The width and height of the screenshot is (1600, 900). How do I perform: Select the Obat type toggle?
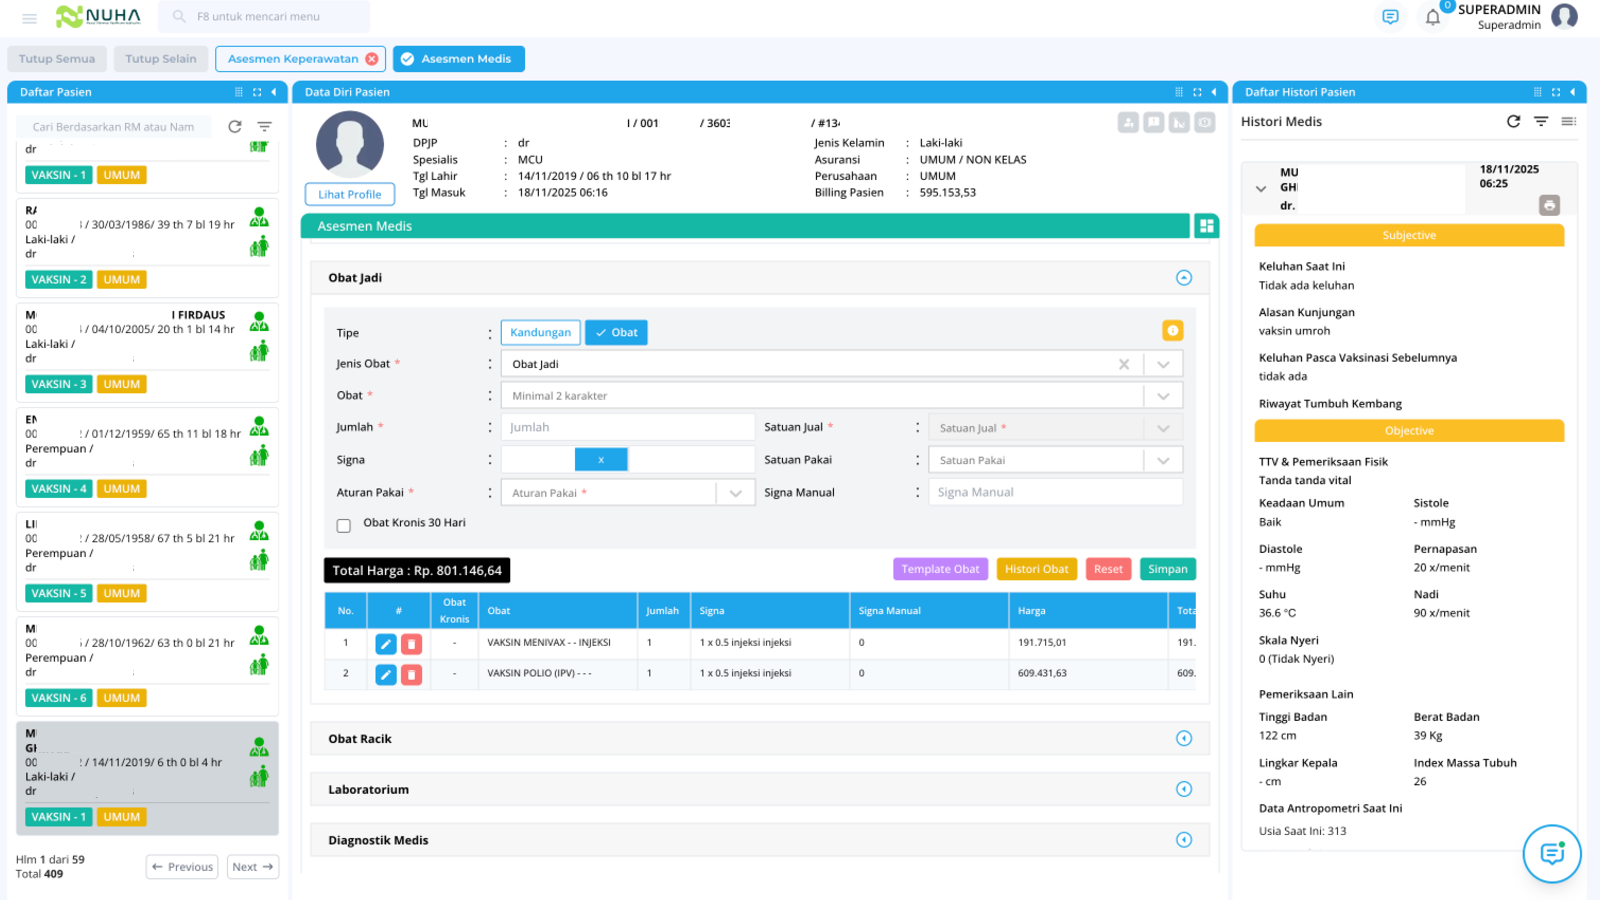pyautogui.click(x=616, y=332)
